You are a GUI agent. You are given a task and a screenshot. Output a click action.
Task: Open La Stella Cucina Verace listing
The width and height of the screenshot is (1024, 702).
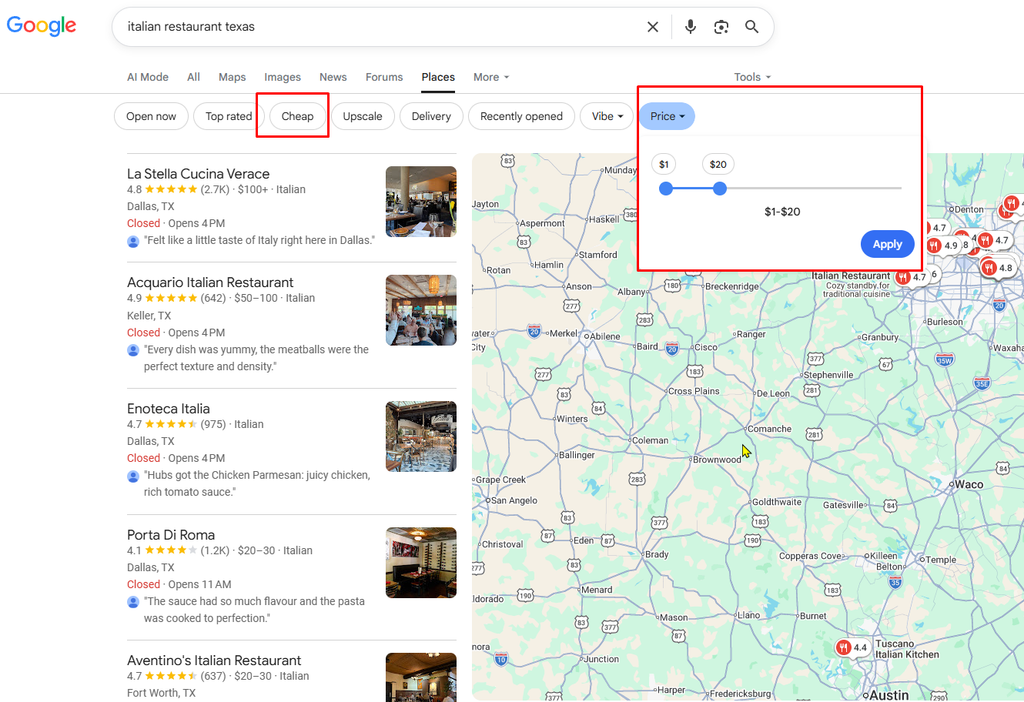point(198,174)
